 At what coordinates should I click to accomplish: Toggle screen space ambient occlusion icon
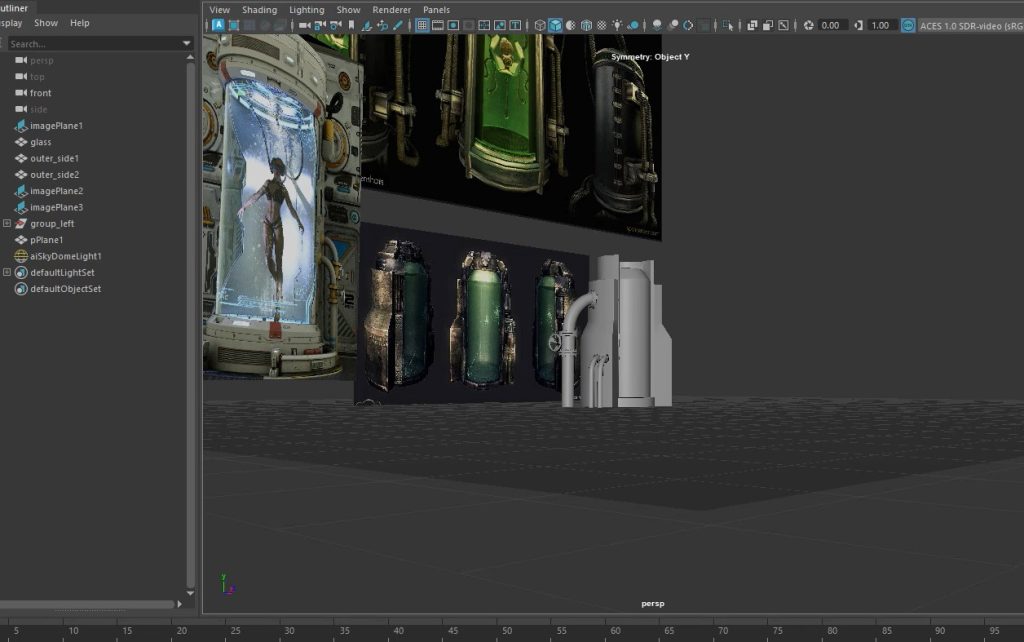click(x=657, y=25)
